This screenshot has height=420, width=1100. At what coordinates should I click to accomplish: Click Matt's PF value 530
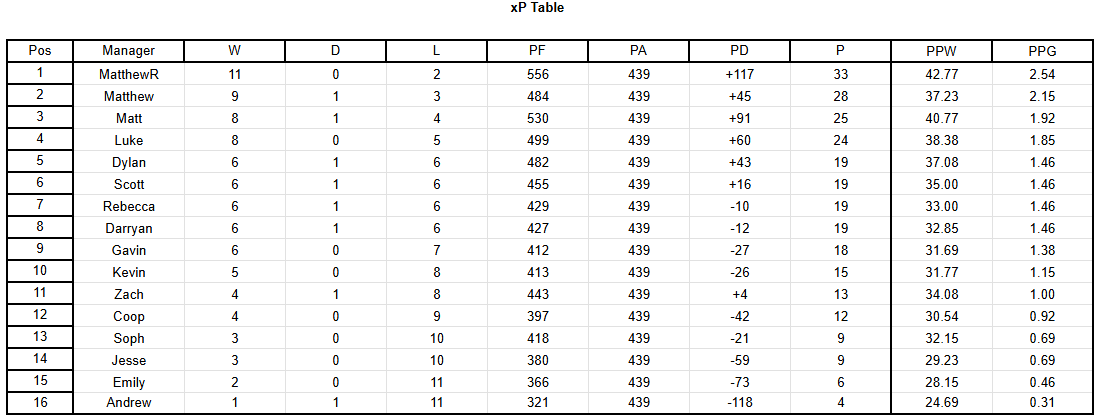pyautogui.click(x=537, y=118)
